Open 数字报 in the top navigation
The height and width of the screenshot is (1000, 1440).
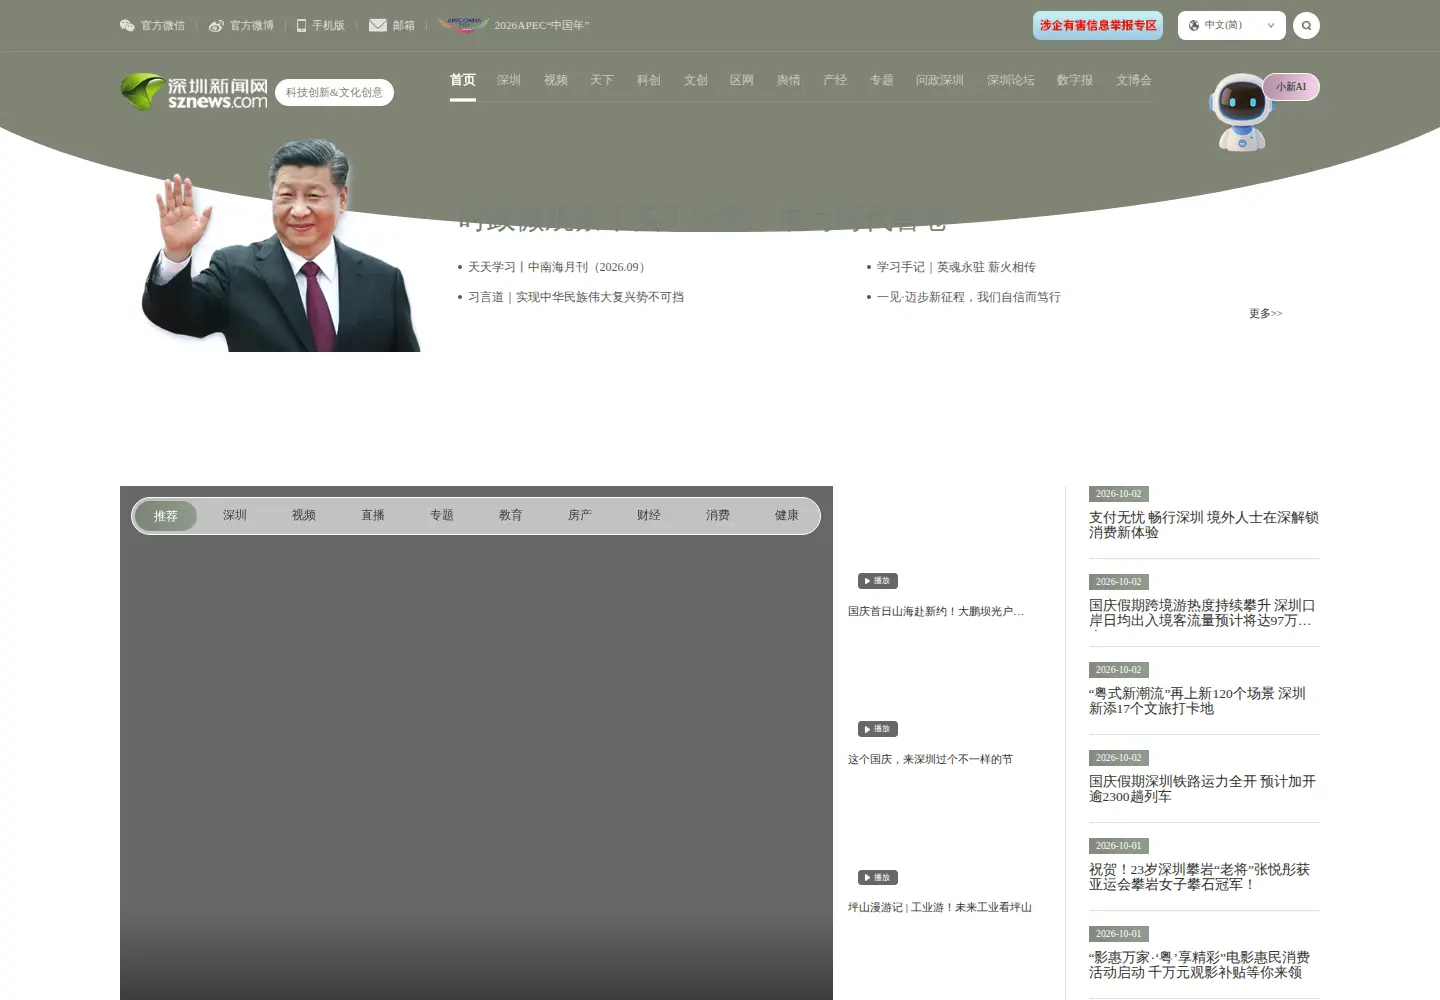1075,80
